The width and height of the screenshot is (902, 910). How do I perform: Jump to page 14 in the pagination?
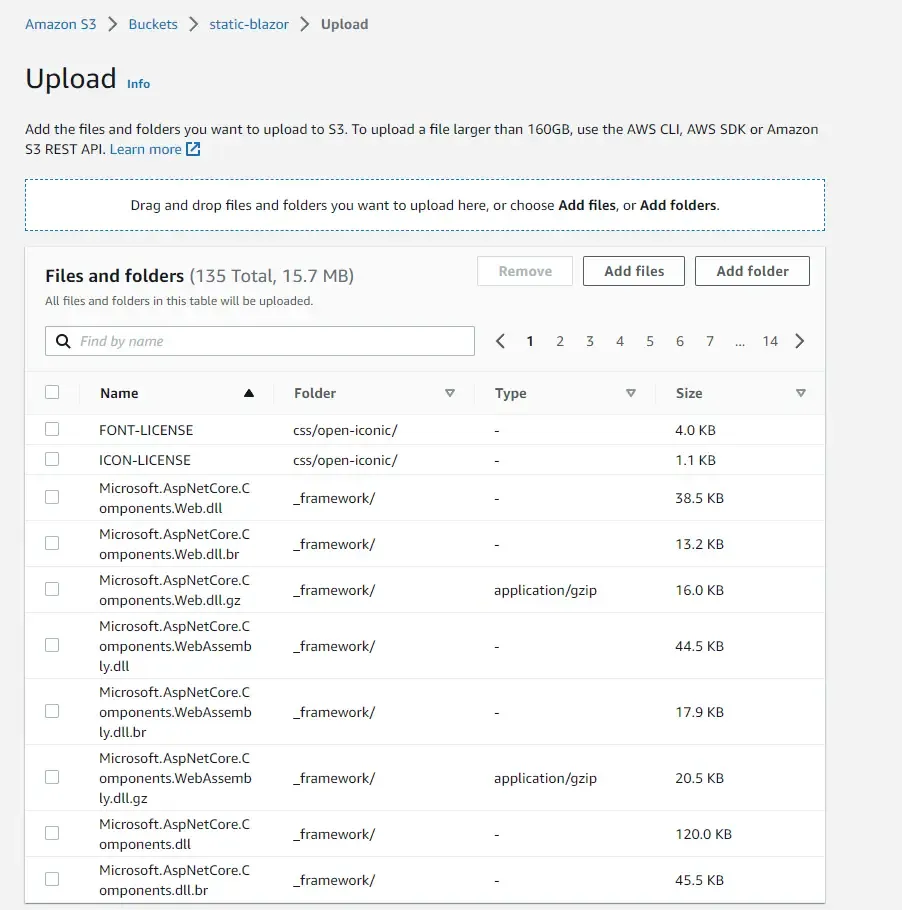coord(770,341)
